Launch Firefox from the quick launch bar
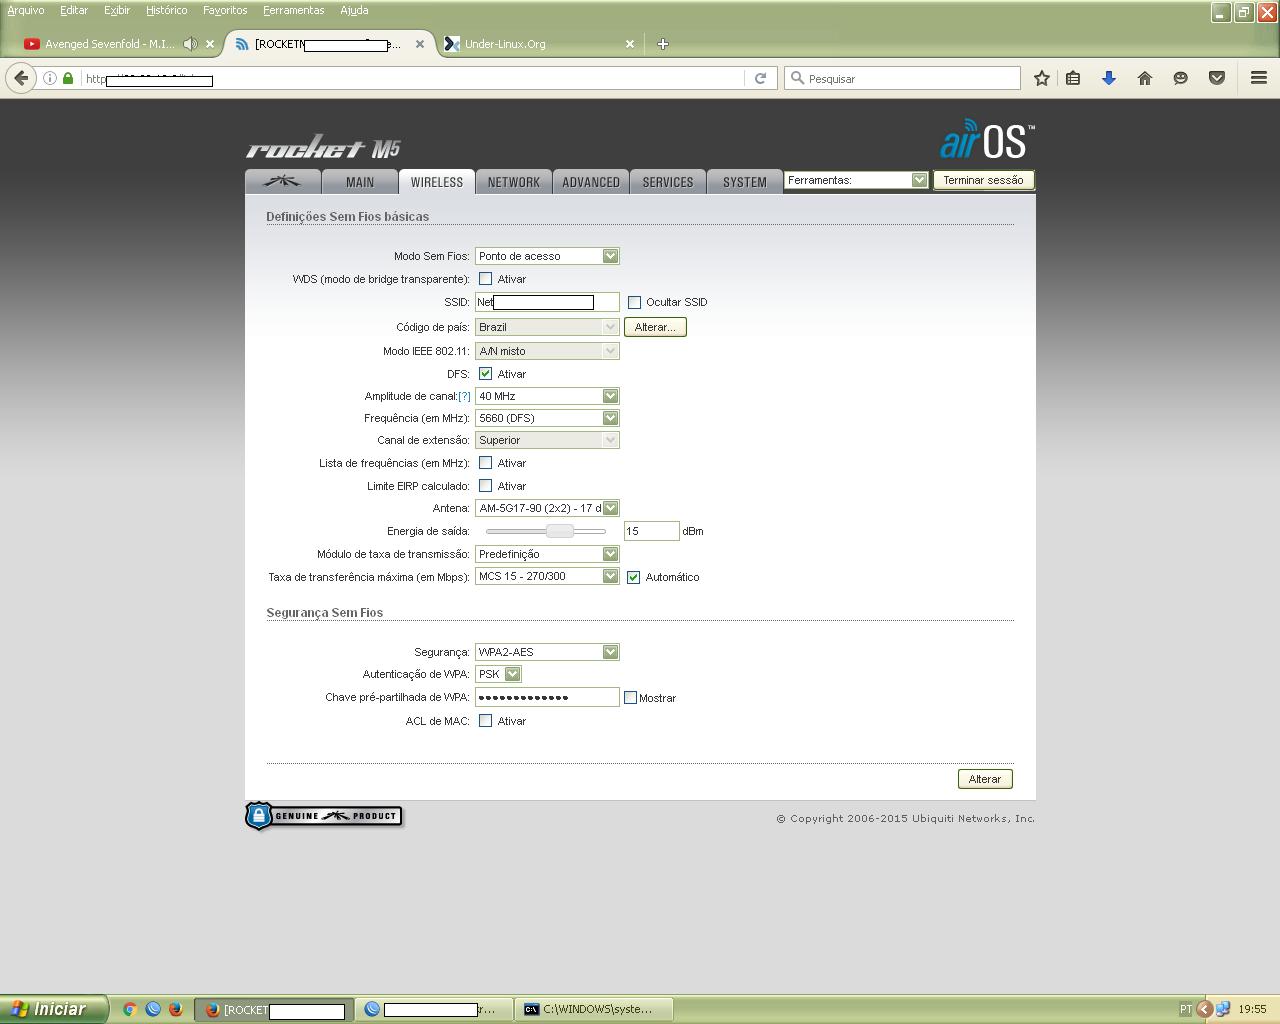1280x1024 pixels. click(176, 1009)
